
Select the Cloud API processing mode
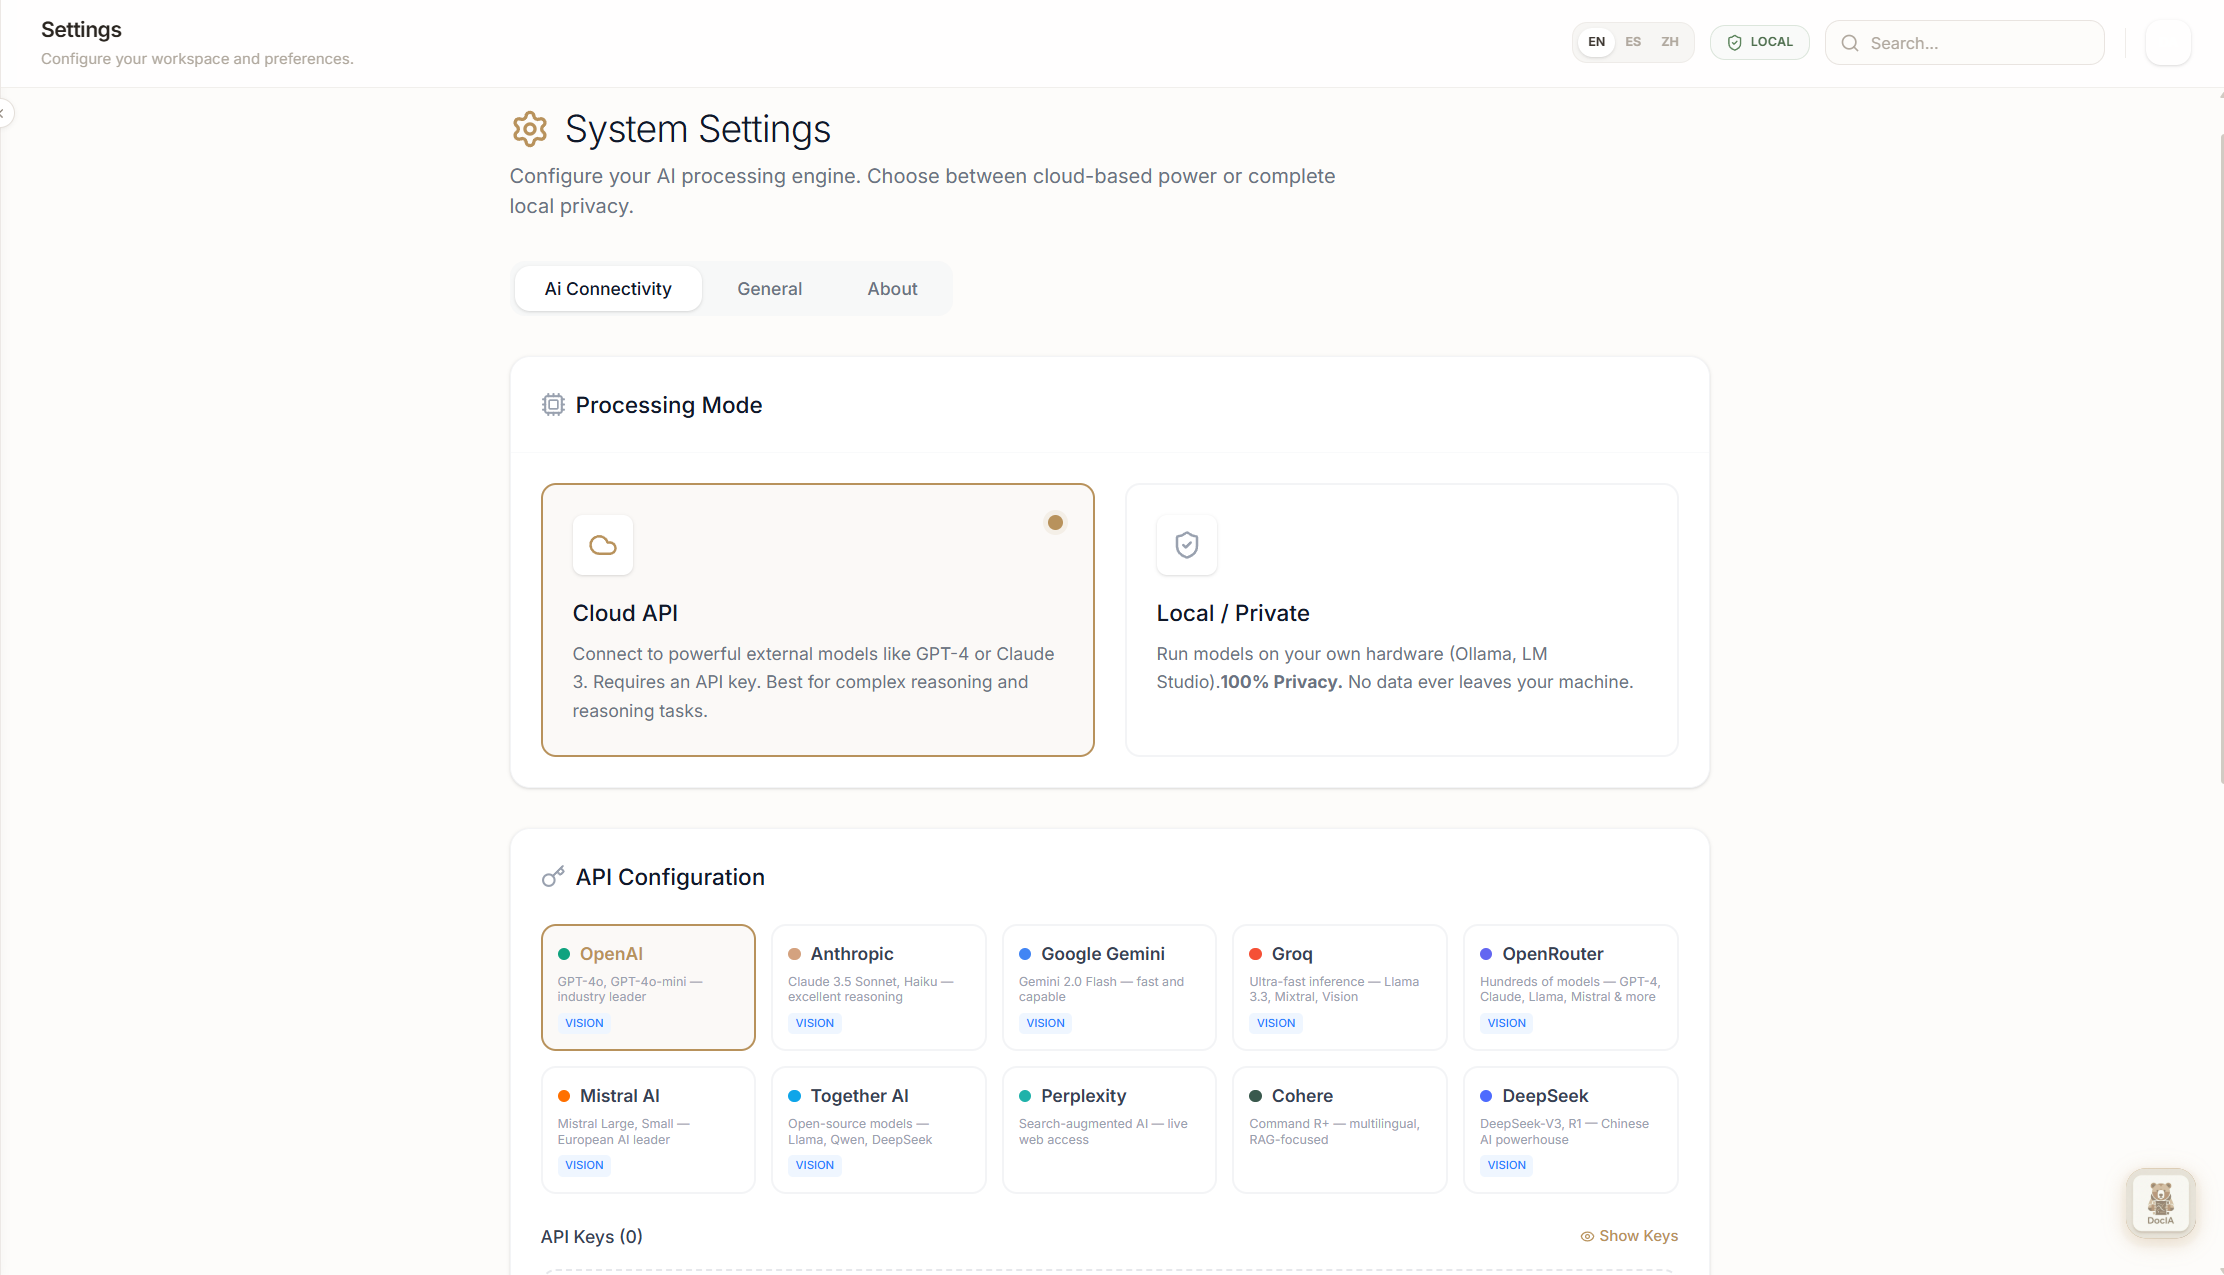(817, 620)
